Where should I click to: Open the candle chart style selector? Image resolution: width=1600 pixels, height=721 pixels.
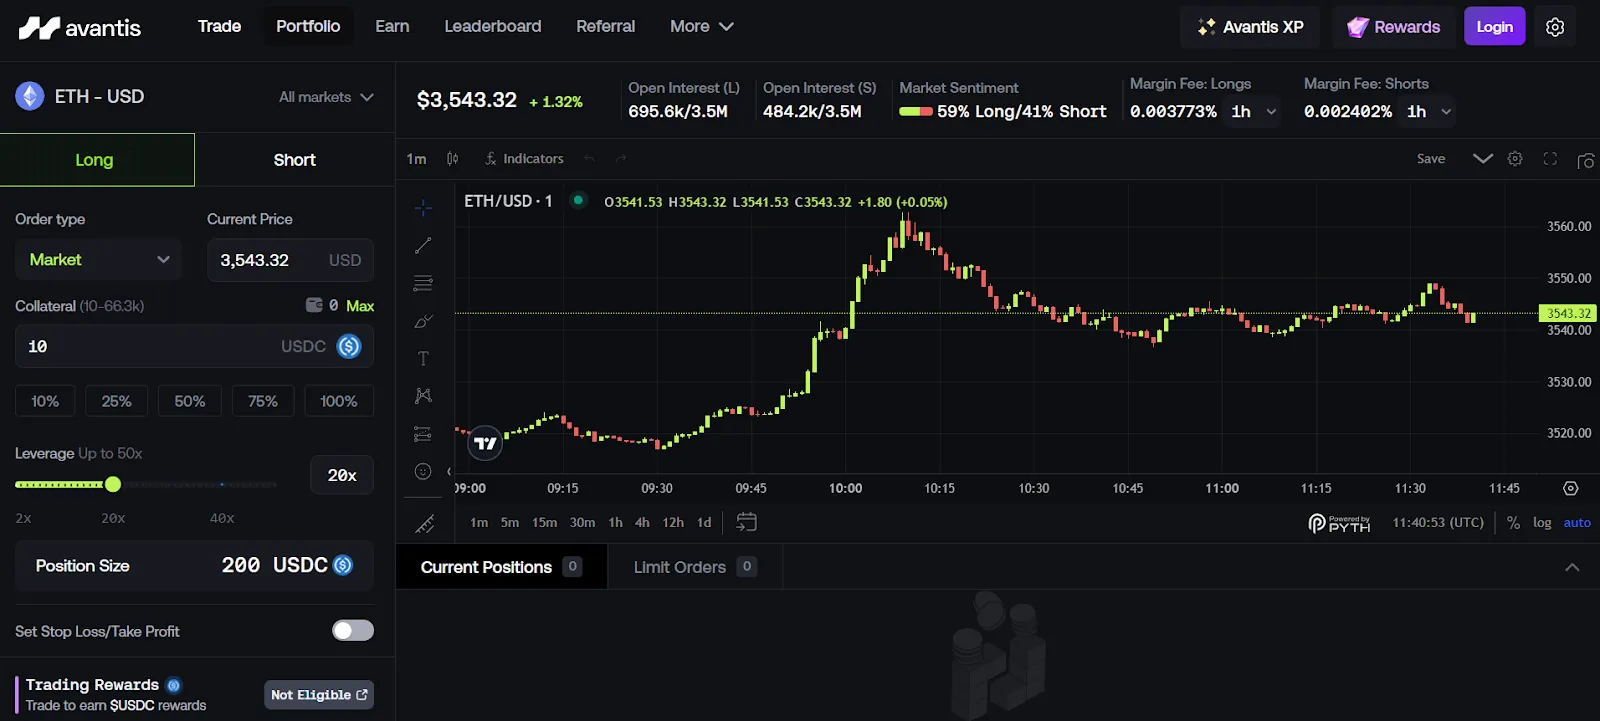(x=452, y=159)
